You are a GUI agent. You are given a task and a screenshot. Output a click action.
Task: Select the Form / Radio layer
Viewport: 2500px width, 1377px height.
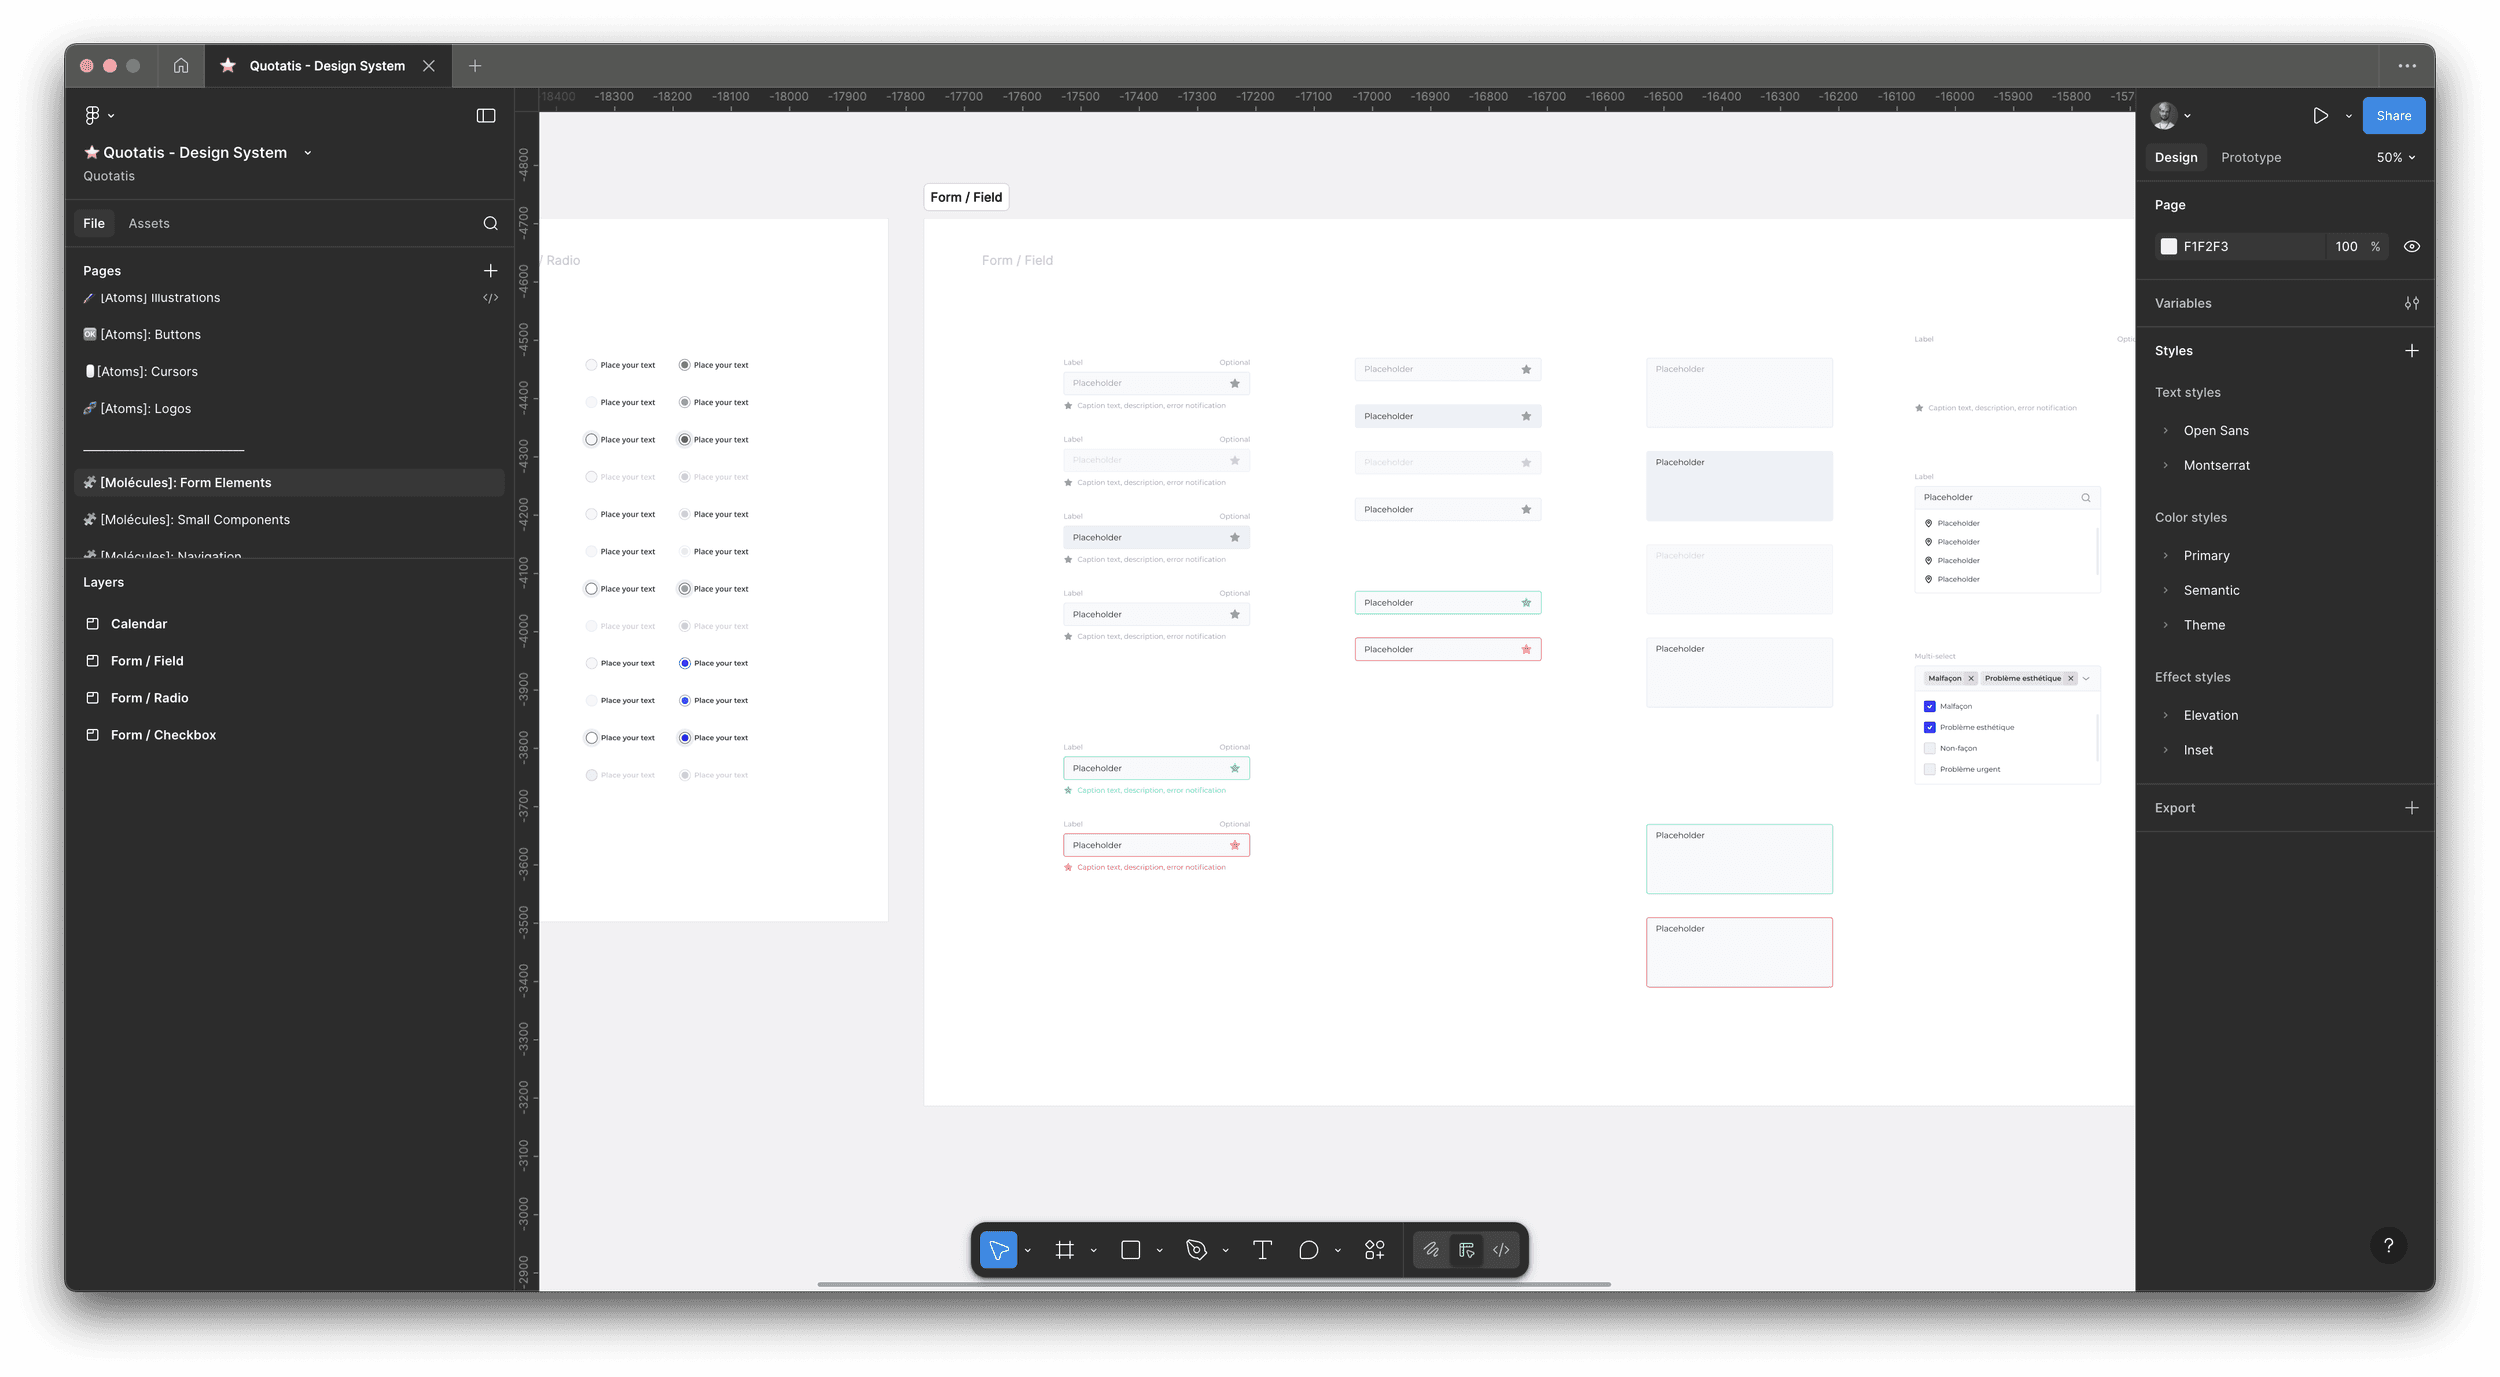[149, 698]
